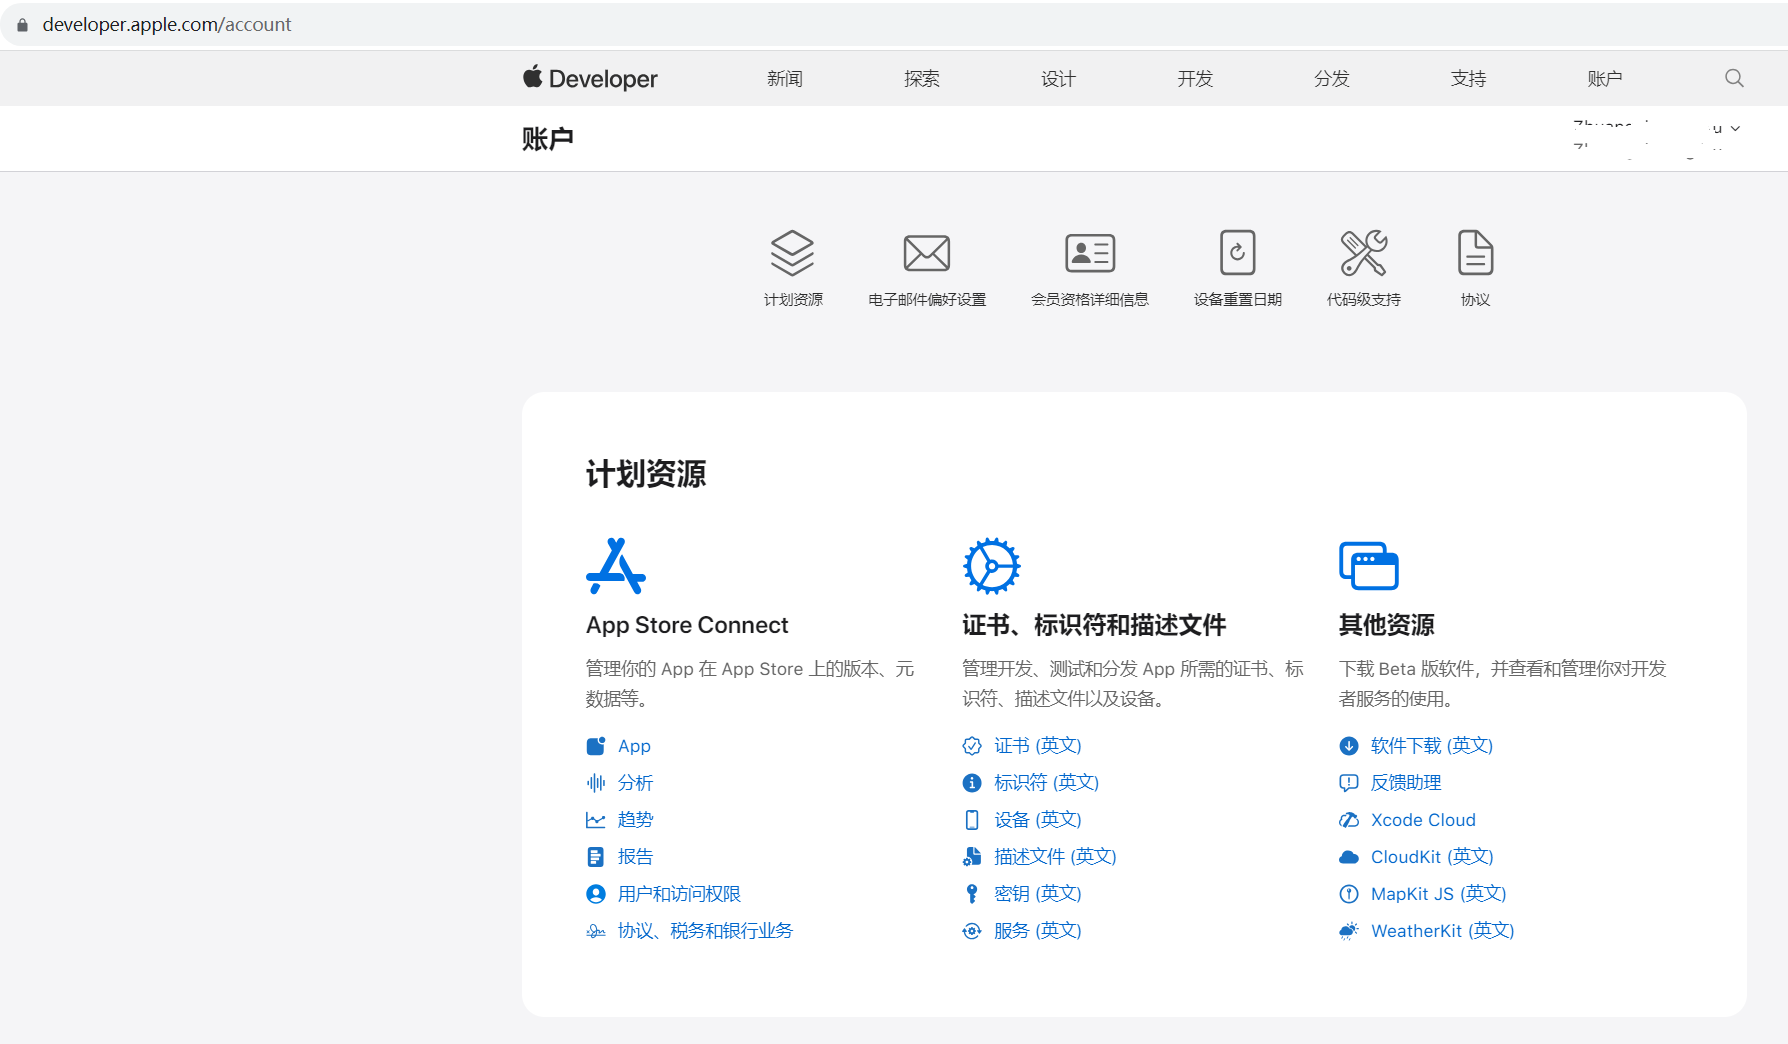This screenshot has width=1788, height=1044.
Task: Click the 计划资源 layers icon
Action: click(792, 253)
